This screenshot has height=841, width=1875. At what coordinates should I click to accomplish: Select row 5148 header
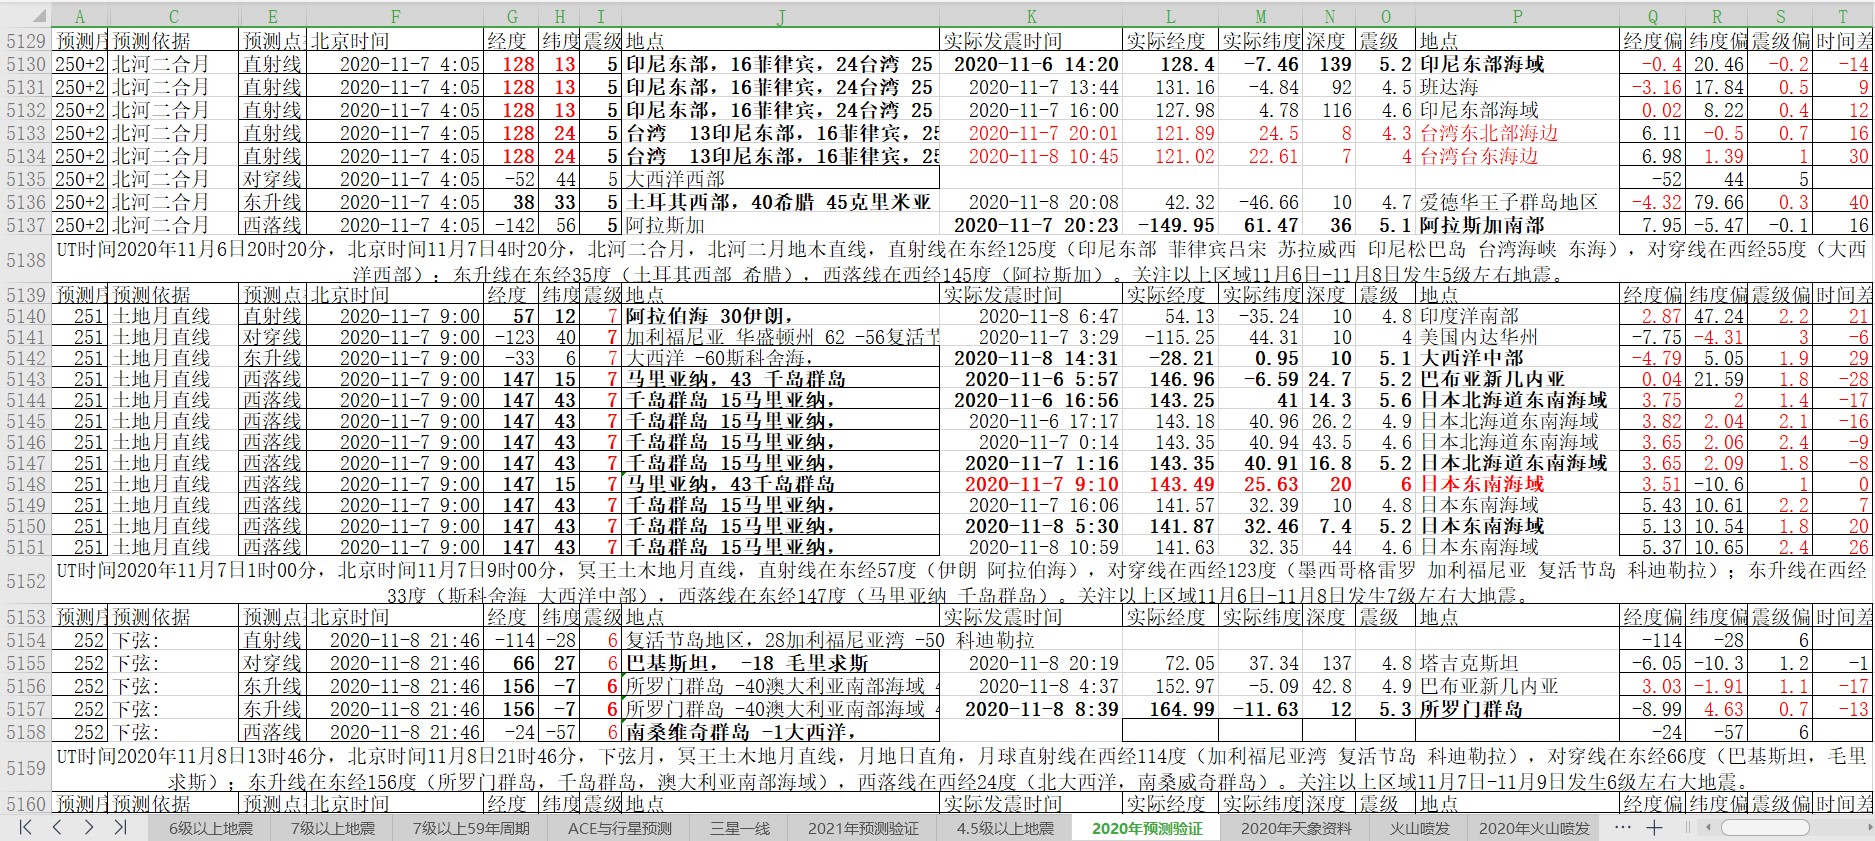[x=26, y=484]
